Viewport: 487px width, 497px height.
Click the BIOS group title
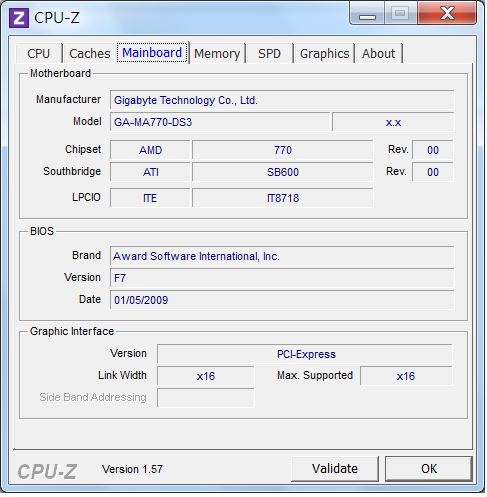42,231
